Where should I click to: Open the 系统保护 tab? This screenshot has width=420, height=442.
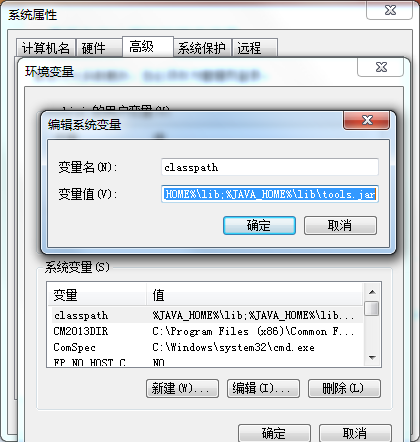[x=202, y=48]
